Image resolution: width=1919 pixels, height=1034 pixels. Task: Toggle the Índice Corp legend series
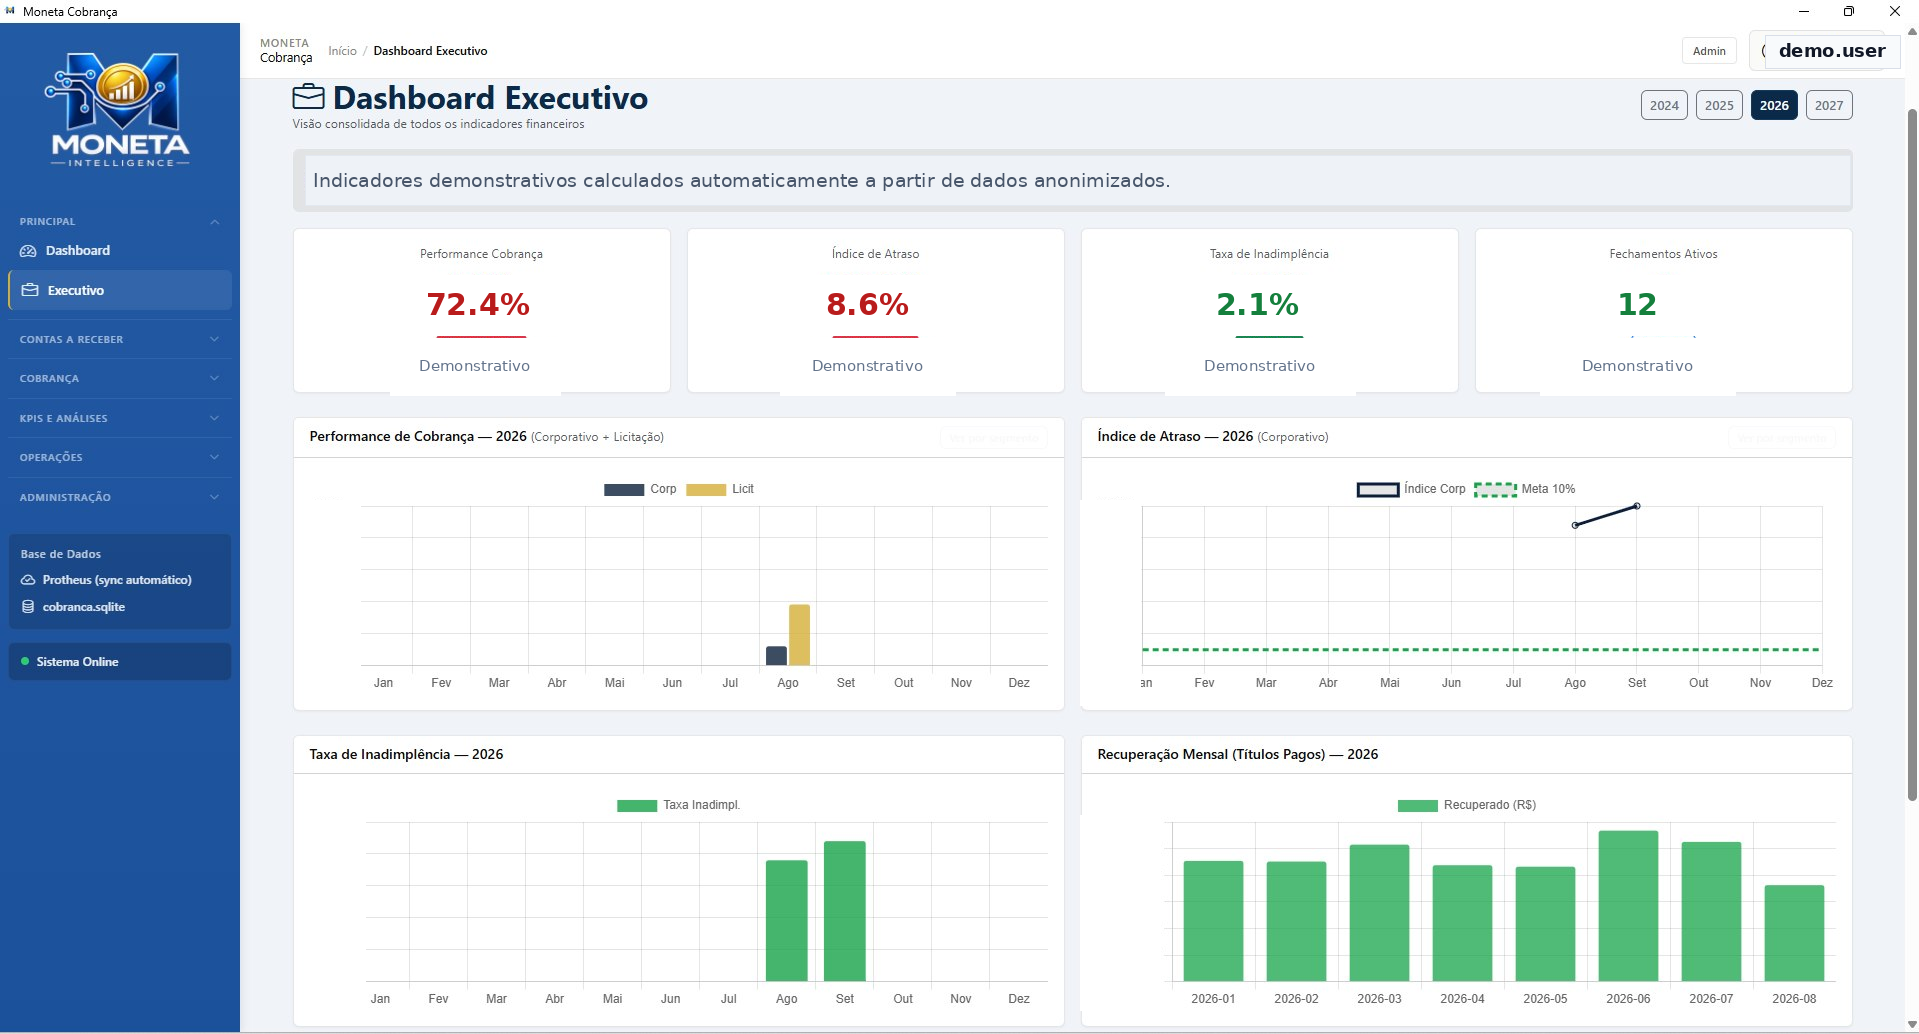coord(1411,489)
